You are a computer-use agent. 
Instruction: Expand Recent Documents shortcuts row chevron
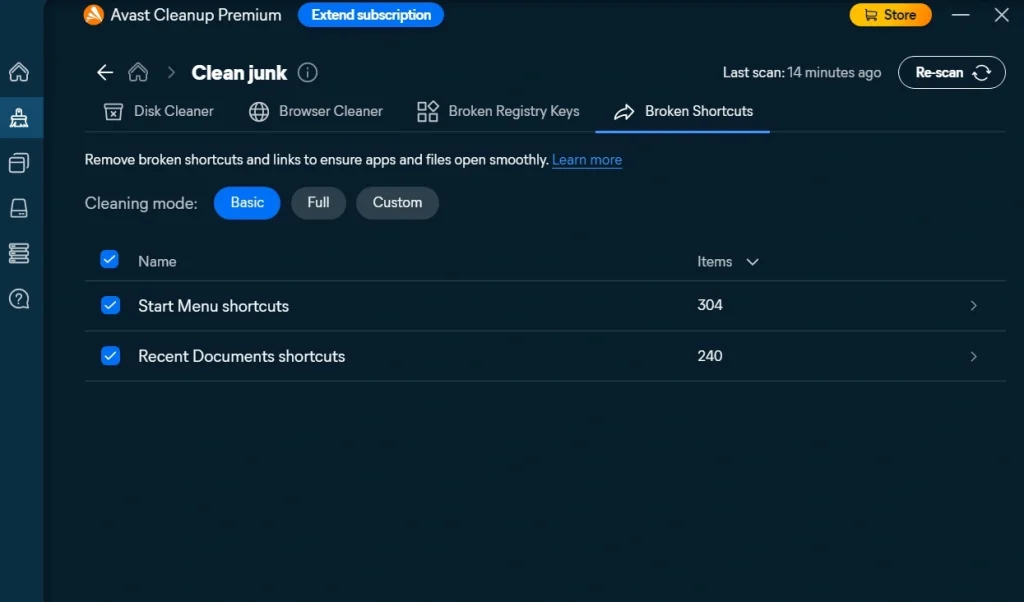974,356
